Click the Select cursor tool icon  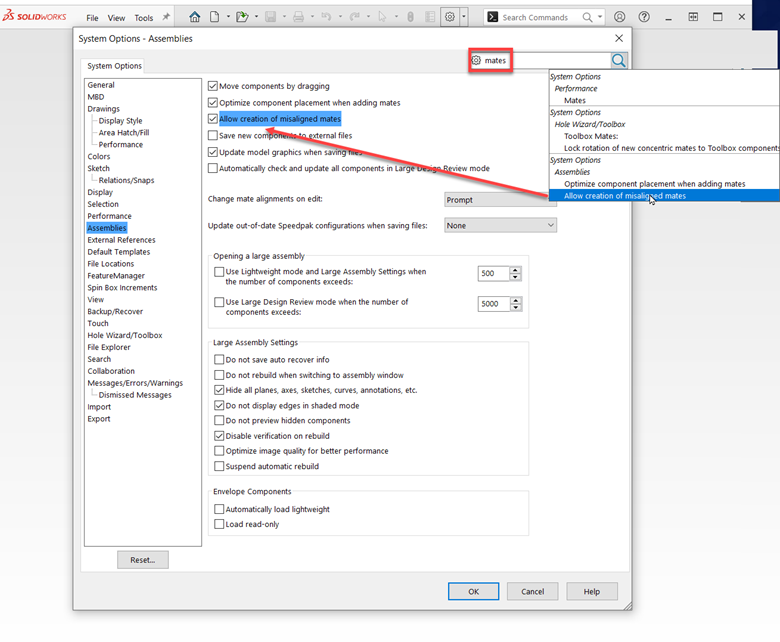[382, 17]
